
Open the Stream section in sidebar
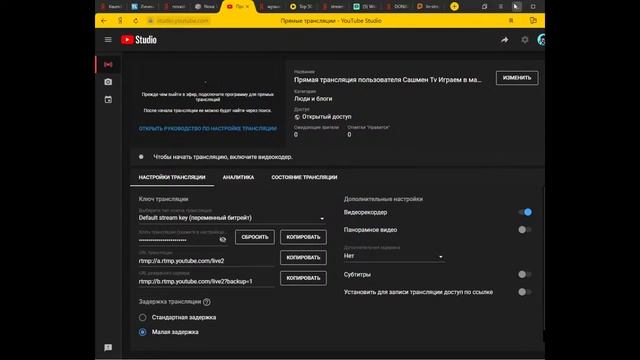[108, 64]
